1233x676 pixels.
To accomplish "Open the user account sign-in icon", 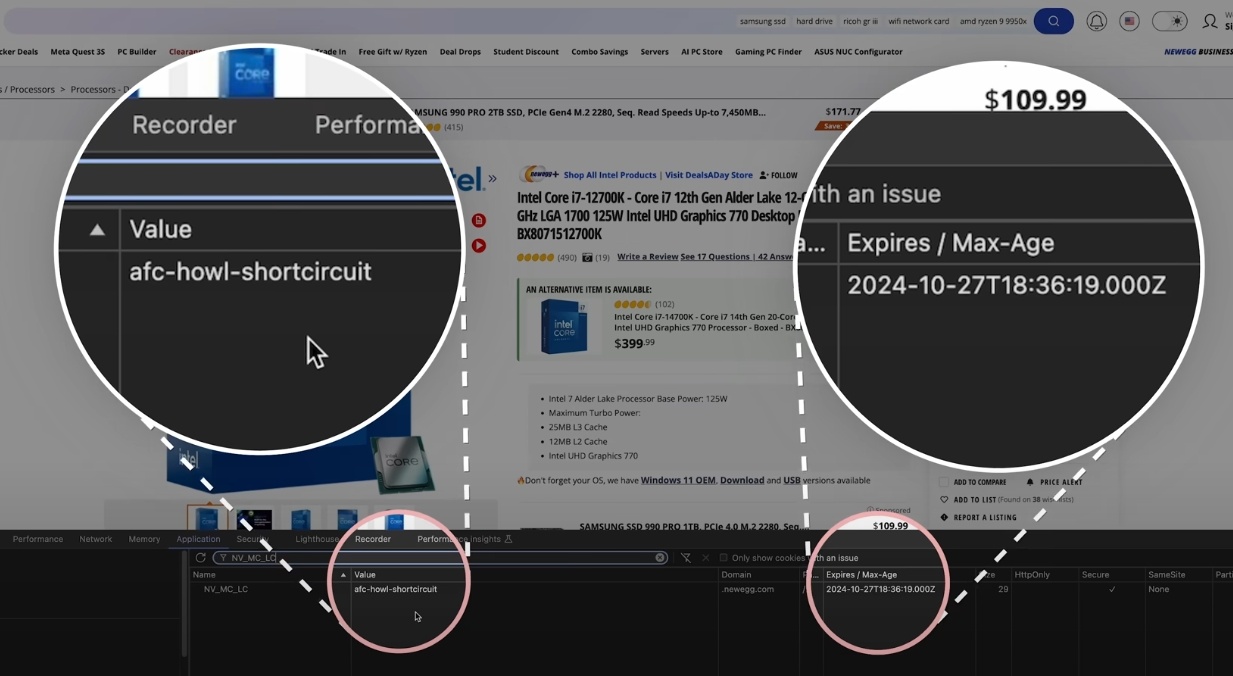I will (1209, 21).
